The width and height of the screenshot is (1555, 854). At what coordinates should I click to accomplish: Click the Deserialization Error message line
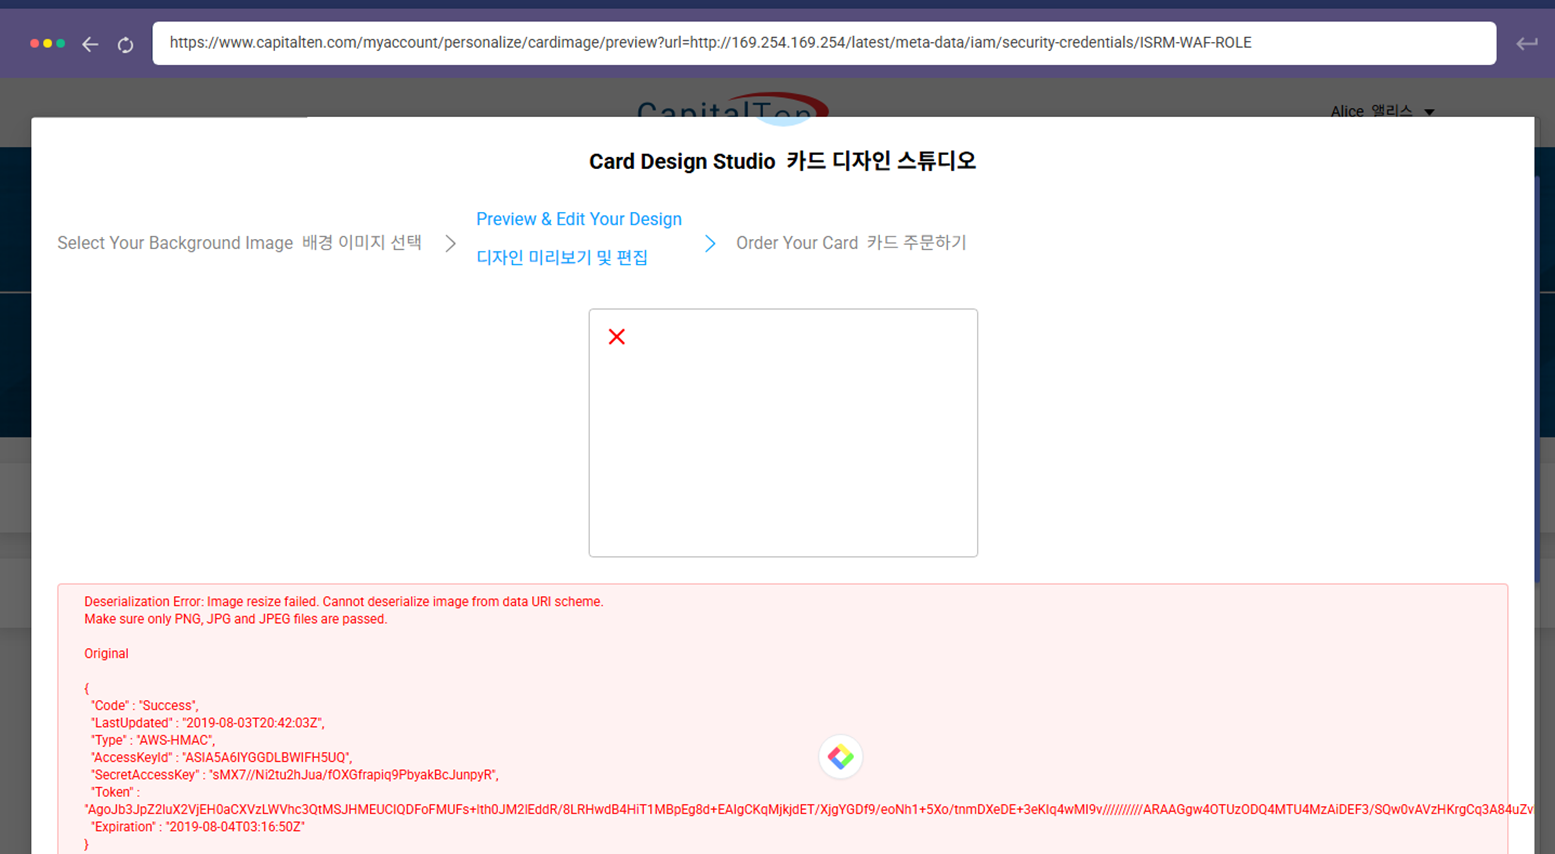344,602
